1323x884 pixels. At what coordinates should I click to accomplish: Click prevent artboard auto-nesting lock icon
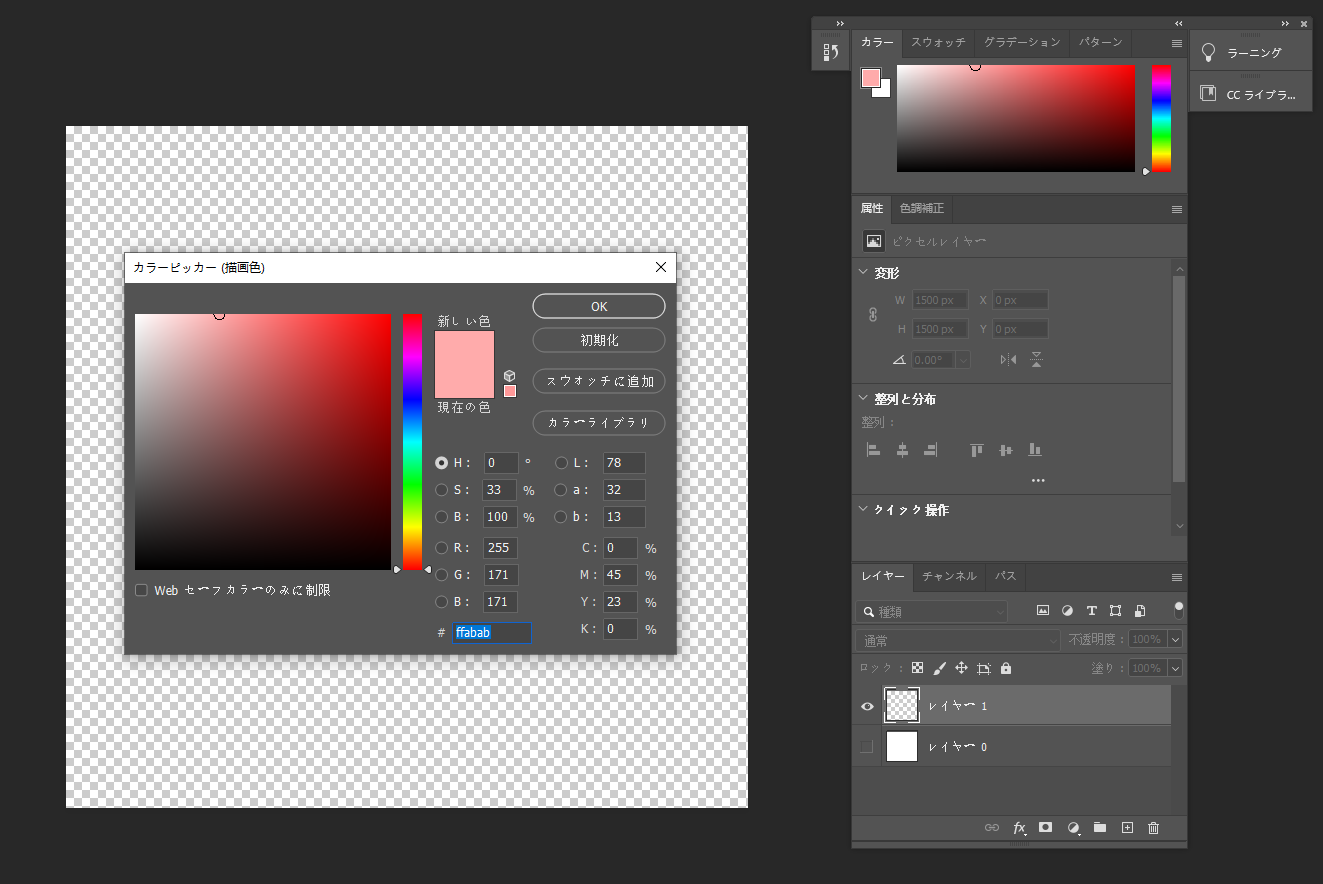pyautogui.click(x=984, y=668)
